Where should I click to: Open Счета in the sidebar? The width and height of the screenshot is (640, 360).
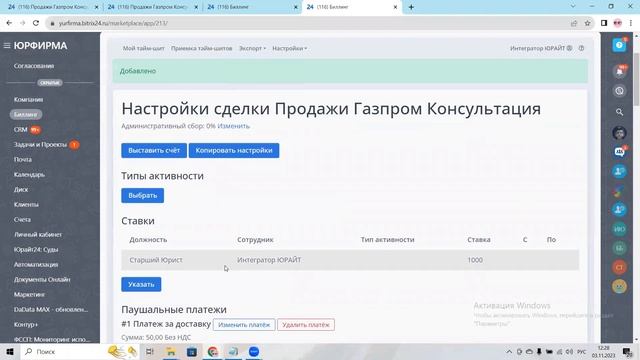[x=22, y=220]
